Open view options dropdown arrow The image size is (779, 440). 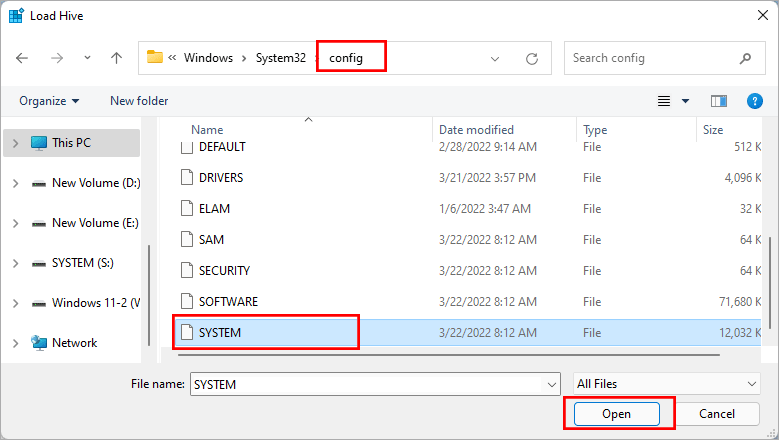(x=686, y=101)
